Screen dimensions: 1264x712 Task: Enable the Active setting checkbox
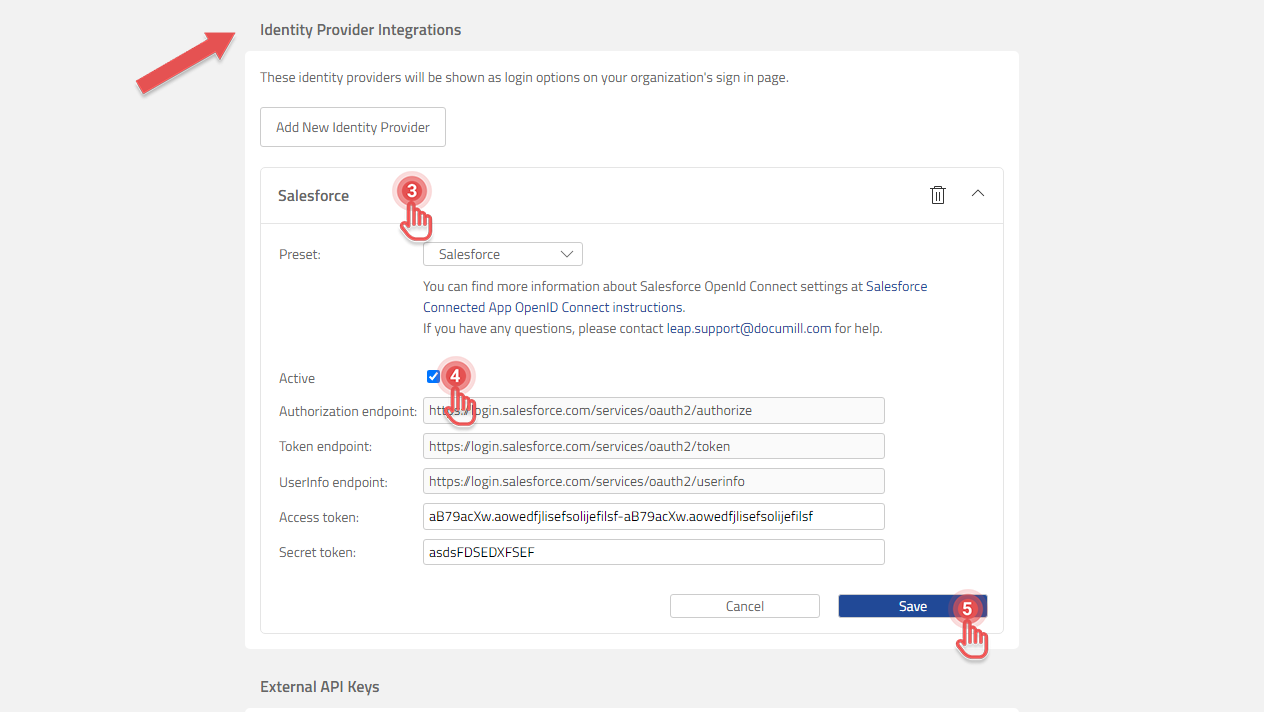(x=433, y=376)
